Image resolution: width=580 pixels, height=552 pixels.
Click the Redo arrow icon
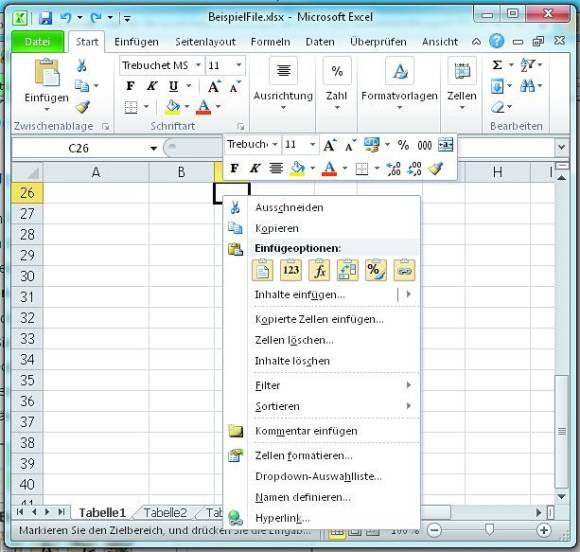click(96, 17)
